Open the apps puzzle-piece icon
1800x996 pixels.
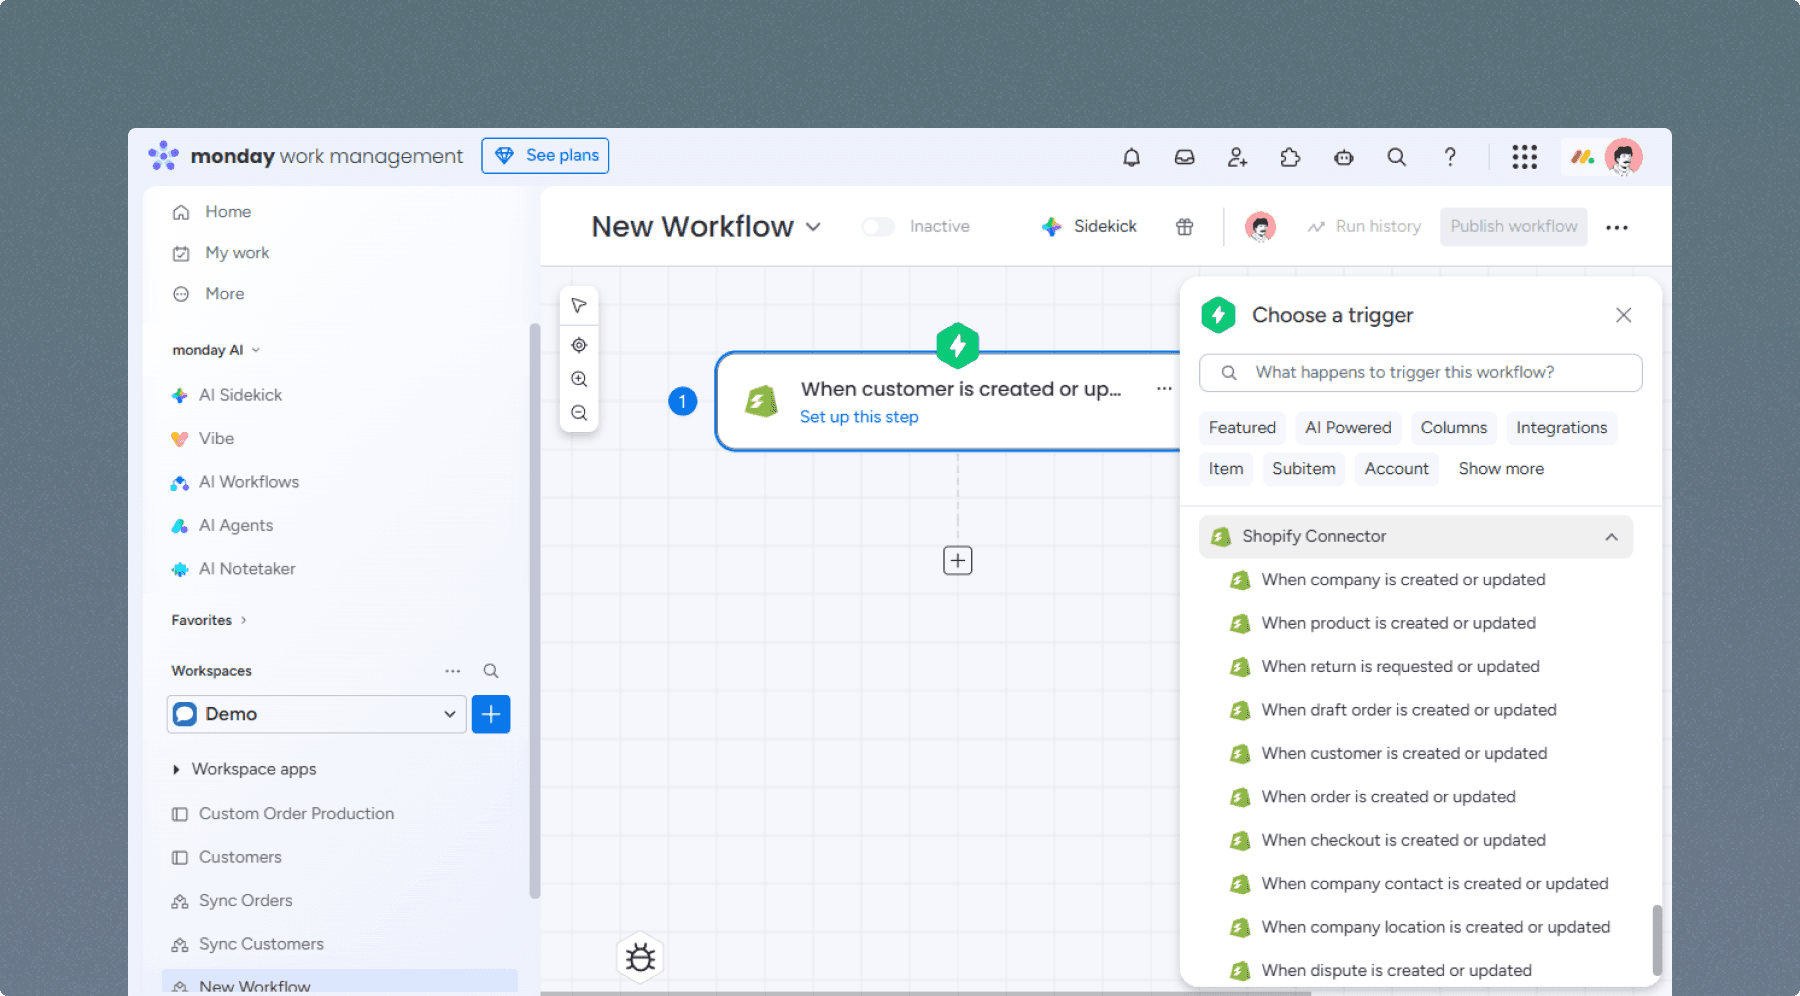pyautogui.click(x=1290, y=157)
